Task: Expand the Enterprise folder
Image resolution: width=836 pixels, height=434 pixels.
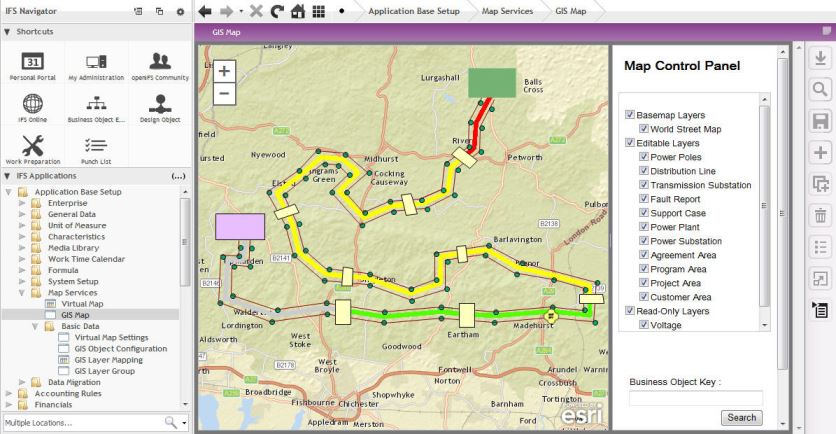Action: (22, 203)
